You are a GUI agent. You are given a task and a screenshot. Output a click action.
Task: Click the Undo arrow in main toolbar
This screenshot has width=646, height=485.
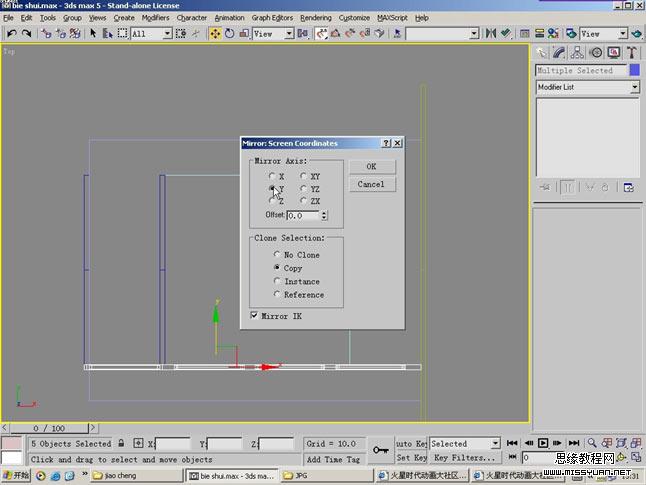12,33
